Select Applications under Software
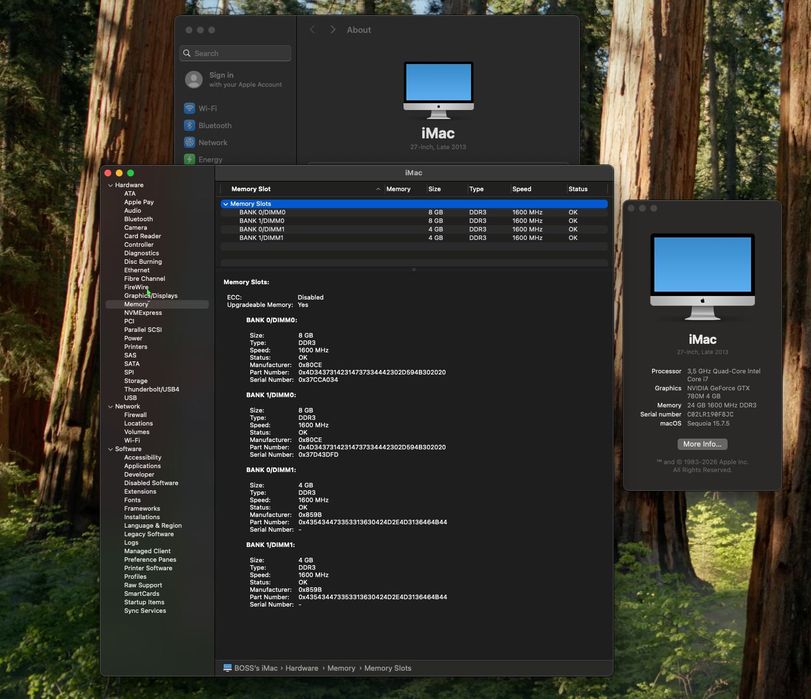811x699 pixels. (142, 466)
